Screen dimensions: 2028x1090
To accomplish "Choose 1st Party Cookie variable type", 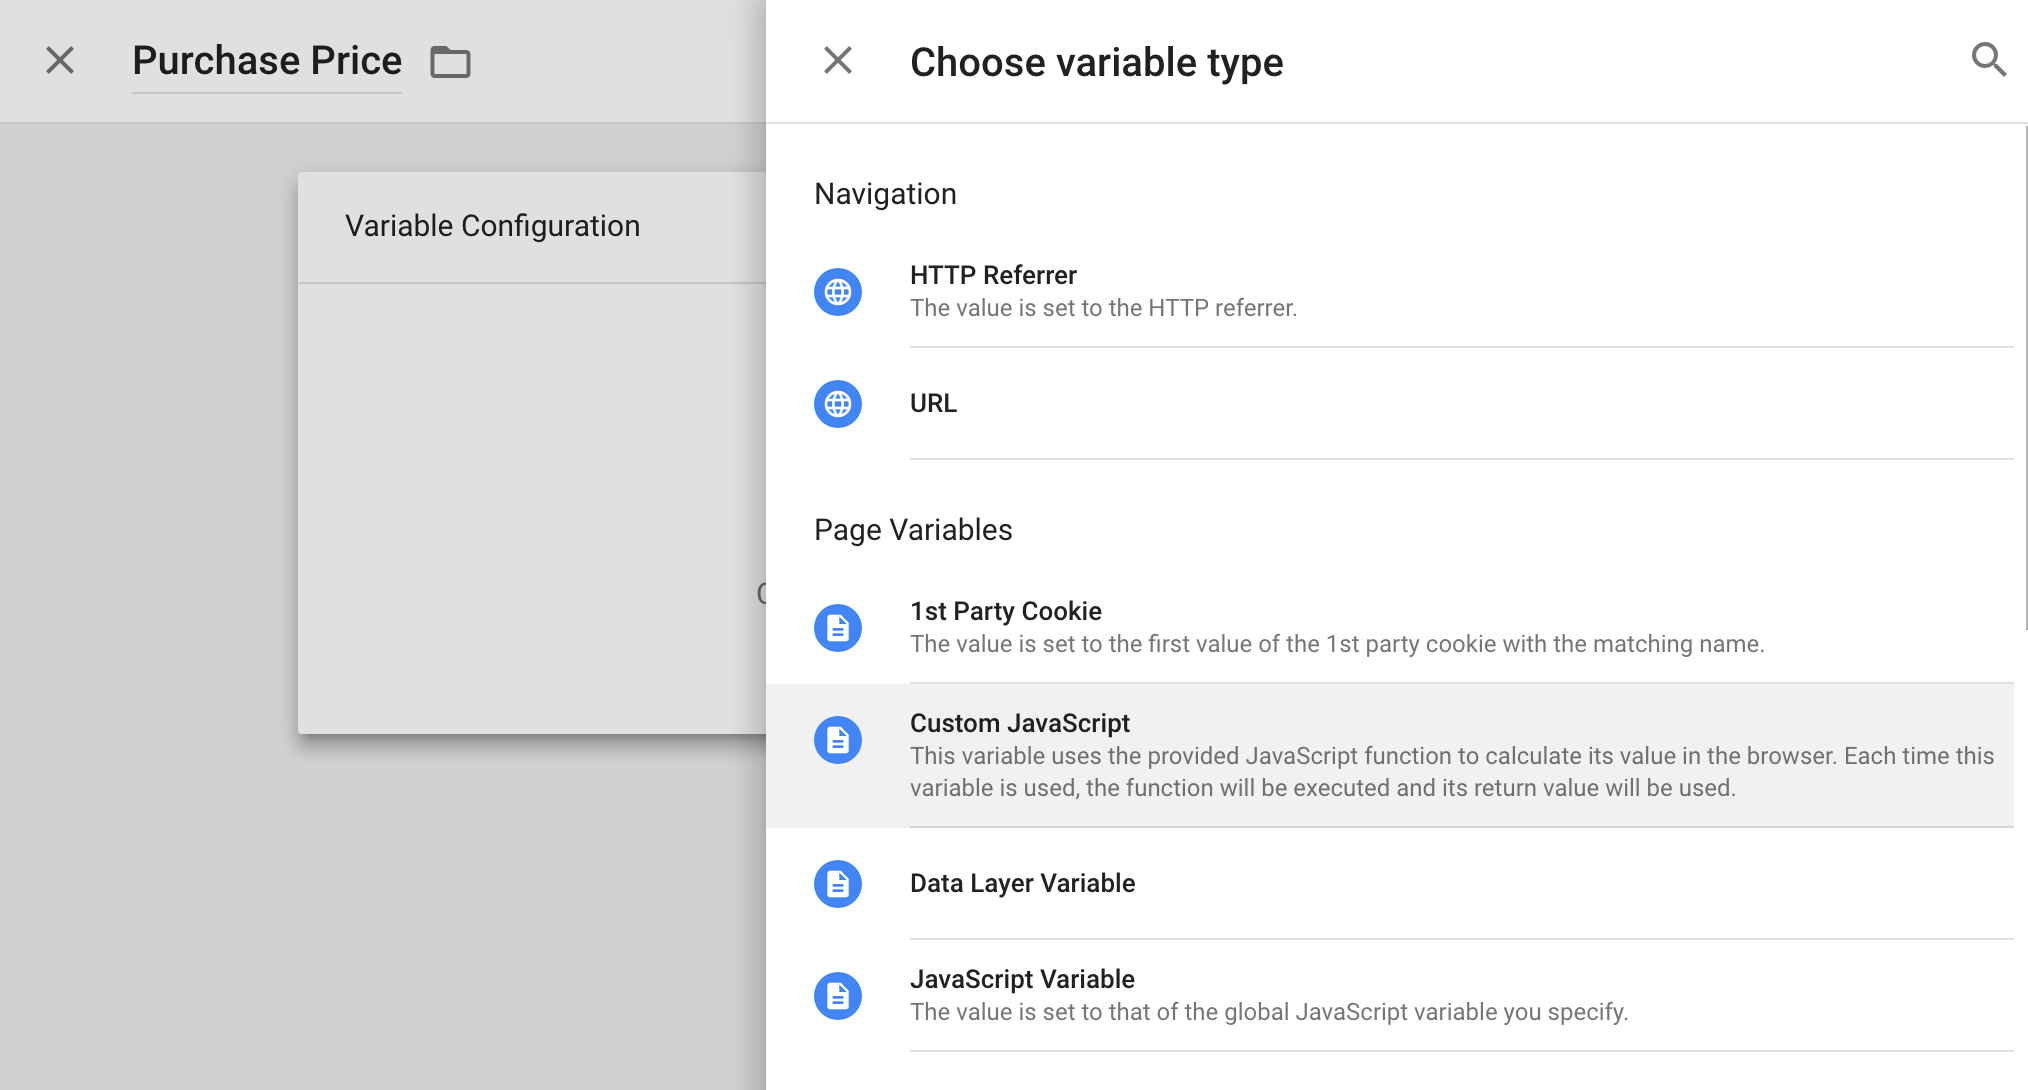I will [1390, 628].
